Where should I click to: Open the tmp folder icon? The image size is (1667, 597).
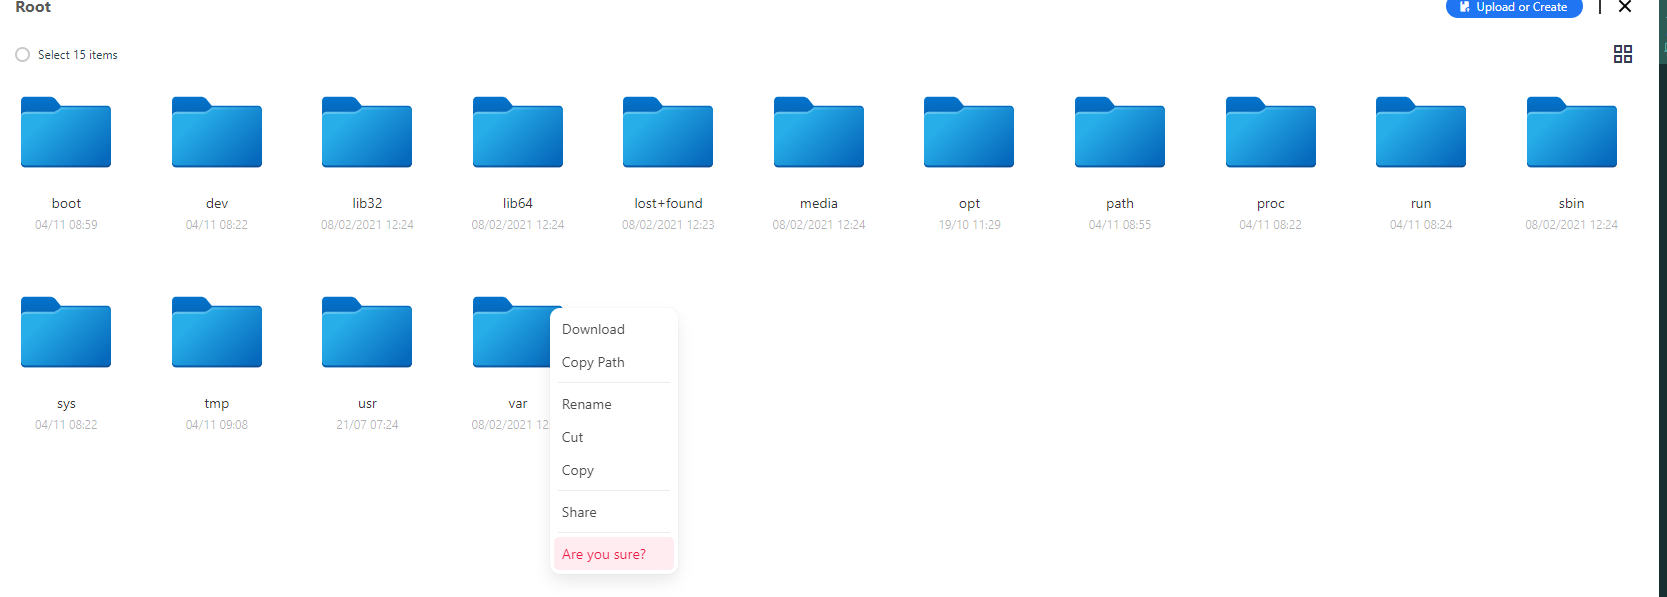[217, 332]
